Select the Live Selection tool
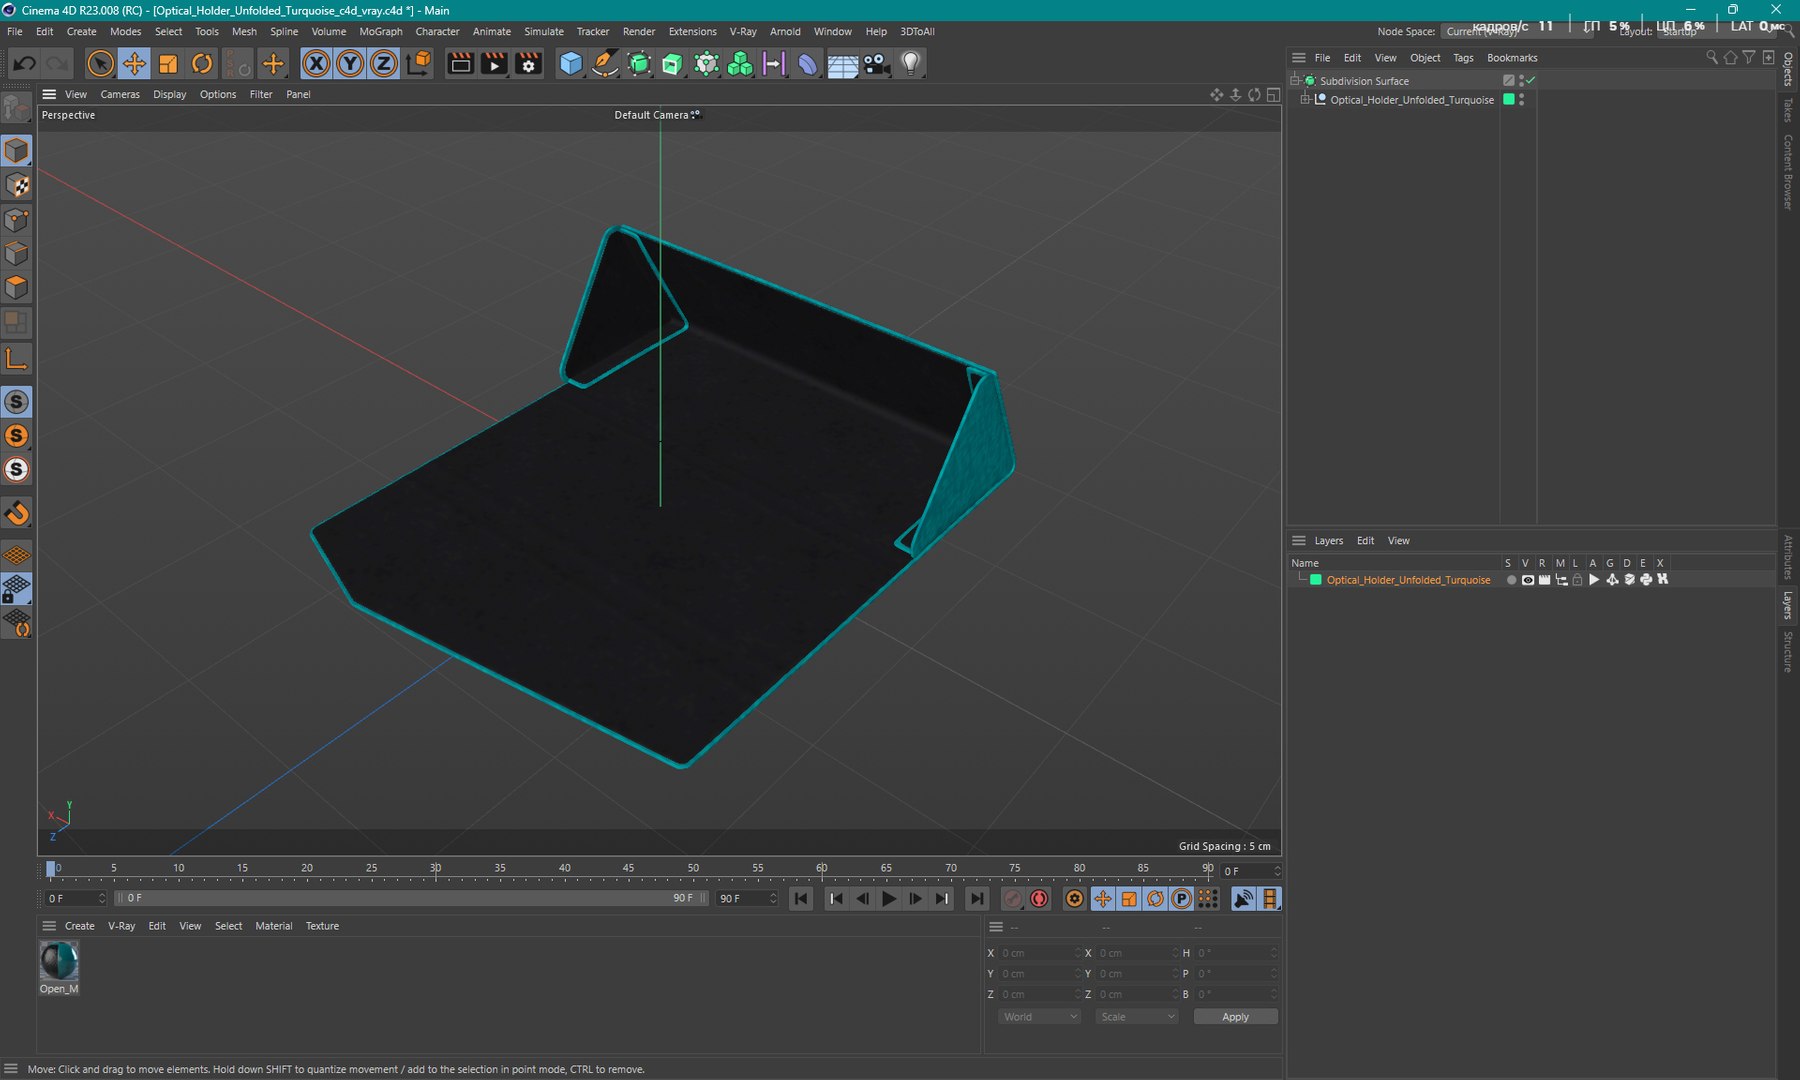The image size is (1800, 1080). (100, 64)
